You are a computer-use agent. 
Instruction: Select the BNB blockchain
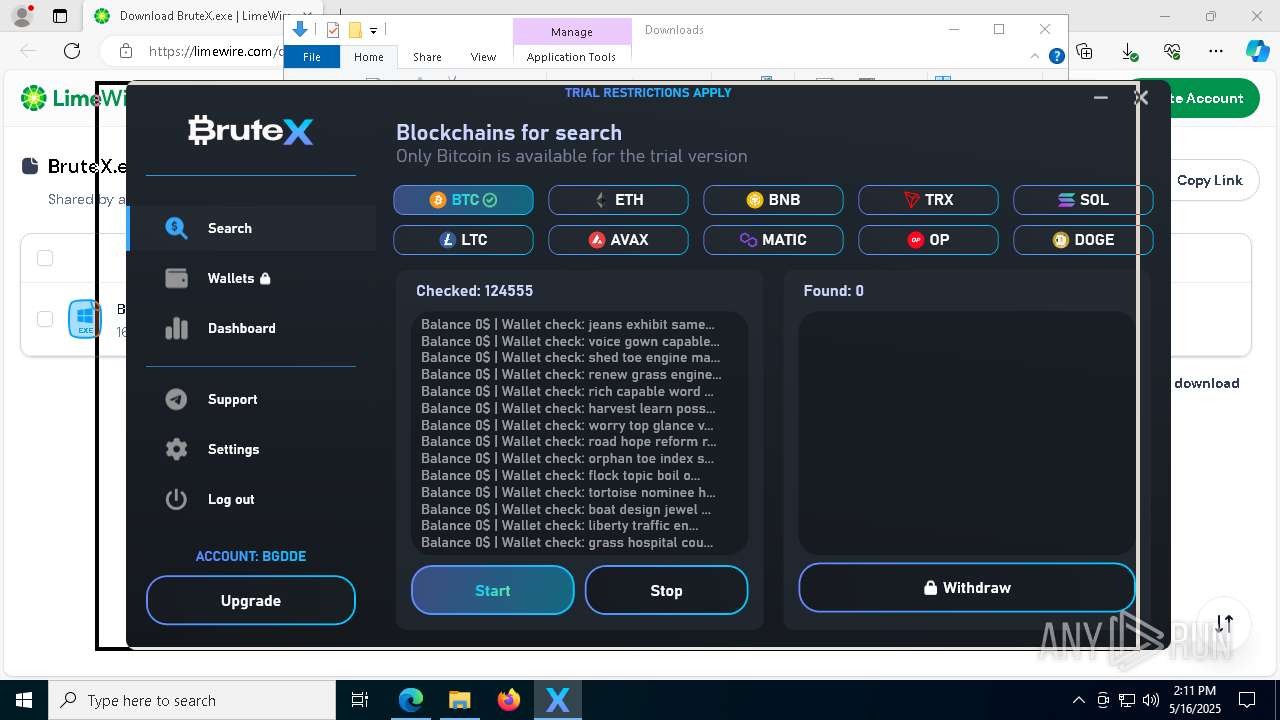click(x=773, y=200)
